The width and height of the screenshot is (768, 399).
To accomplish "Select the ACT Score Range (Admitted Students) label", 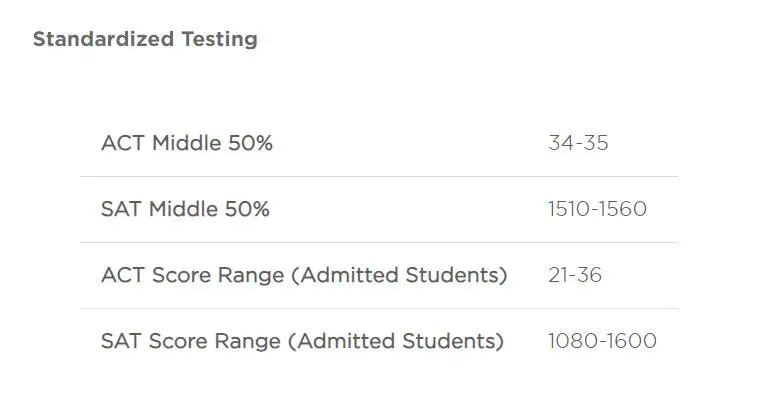I will (x=304, y=275).
